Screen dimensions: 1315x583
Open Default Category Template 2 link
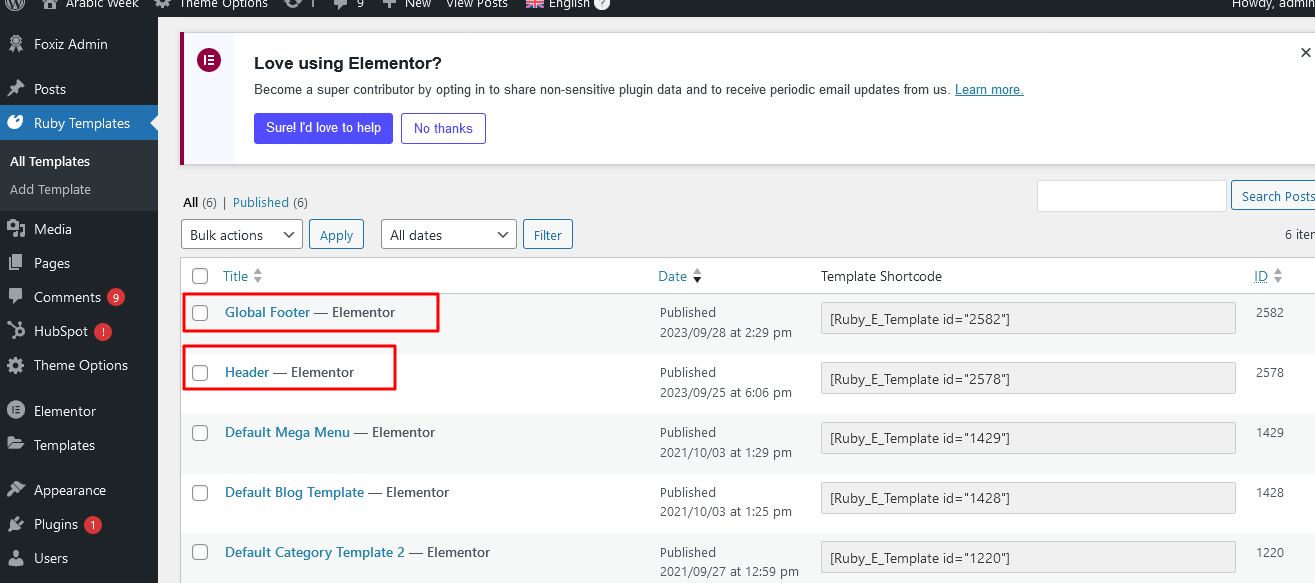(x=315, y=552)
